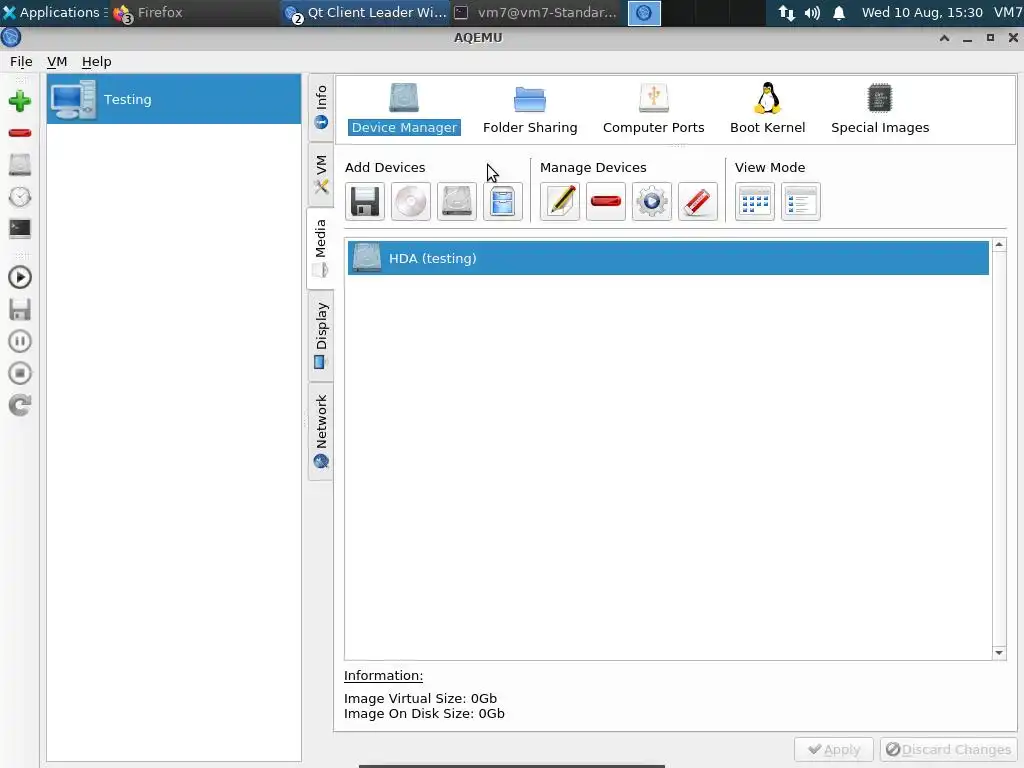Add a new virtual machine (green plus)
The width and height of the screenshot is (1024, 768).
[20, 101]
